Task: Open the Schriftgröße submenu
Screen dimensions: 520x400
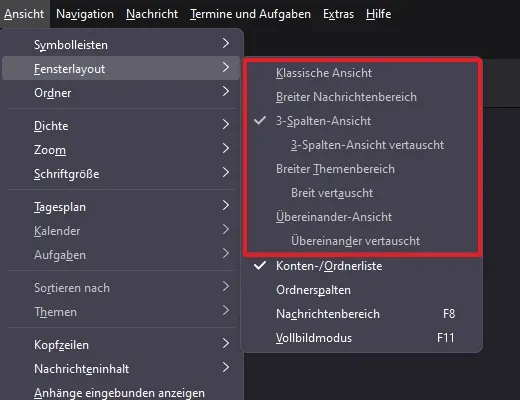Action: (x=121, y=174)
